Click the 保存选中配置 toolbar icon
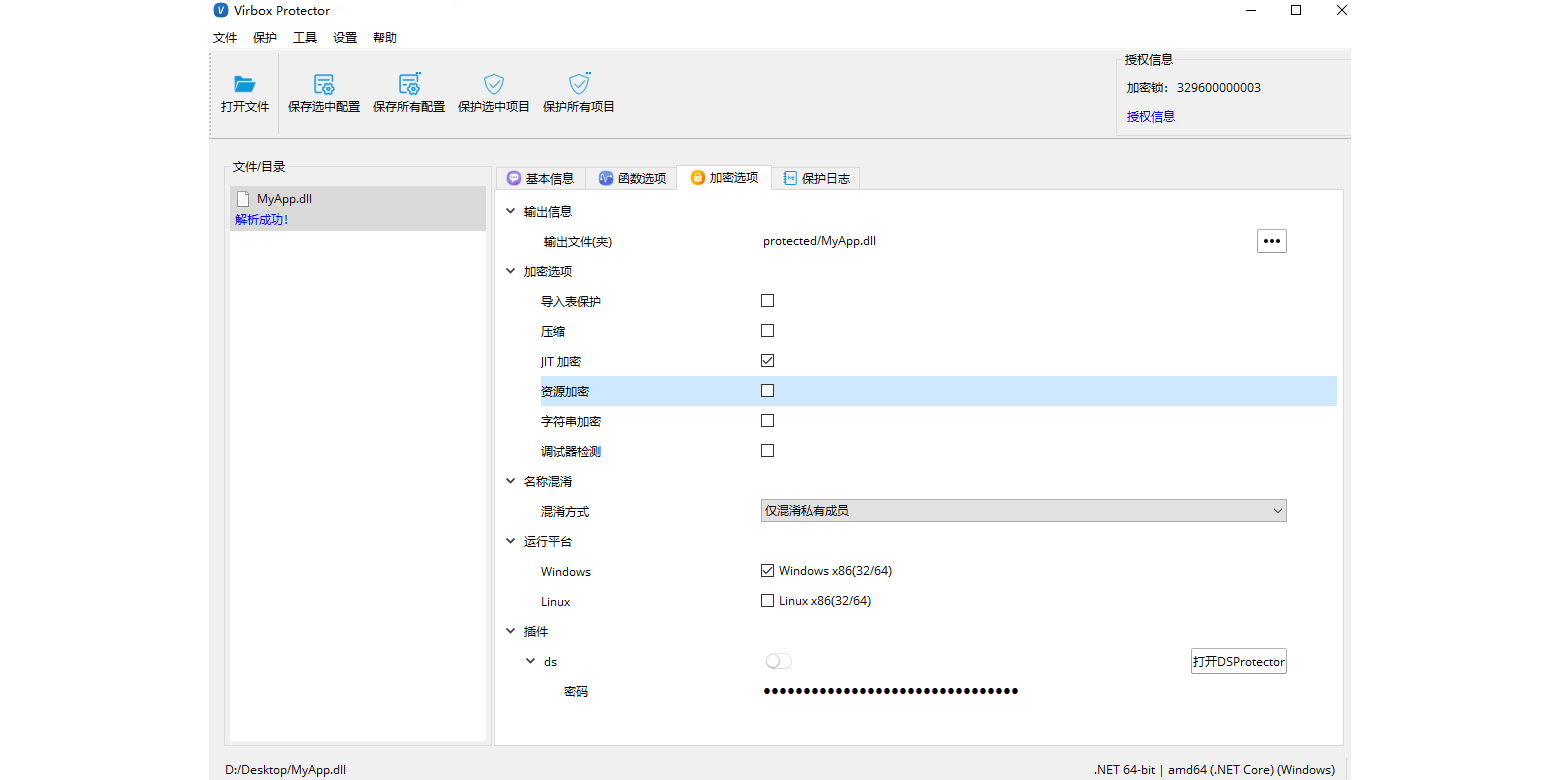This screenshot has height=780, width=1560. (x=323, y=85)
